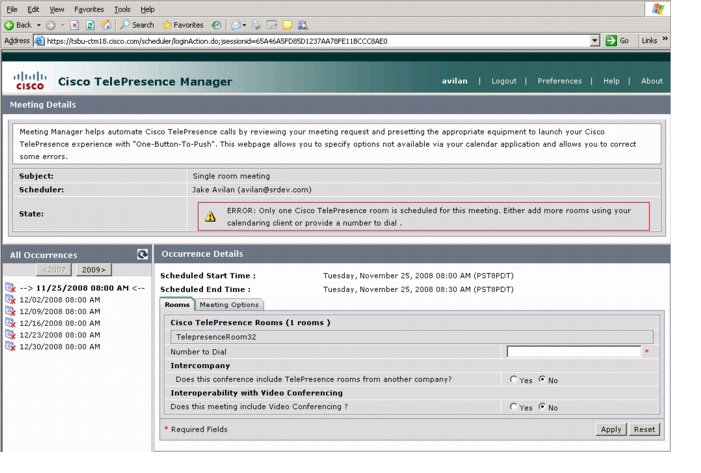Switch to the Meeting Options tab

point(229,304)
